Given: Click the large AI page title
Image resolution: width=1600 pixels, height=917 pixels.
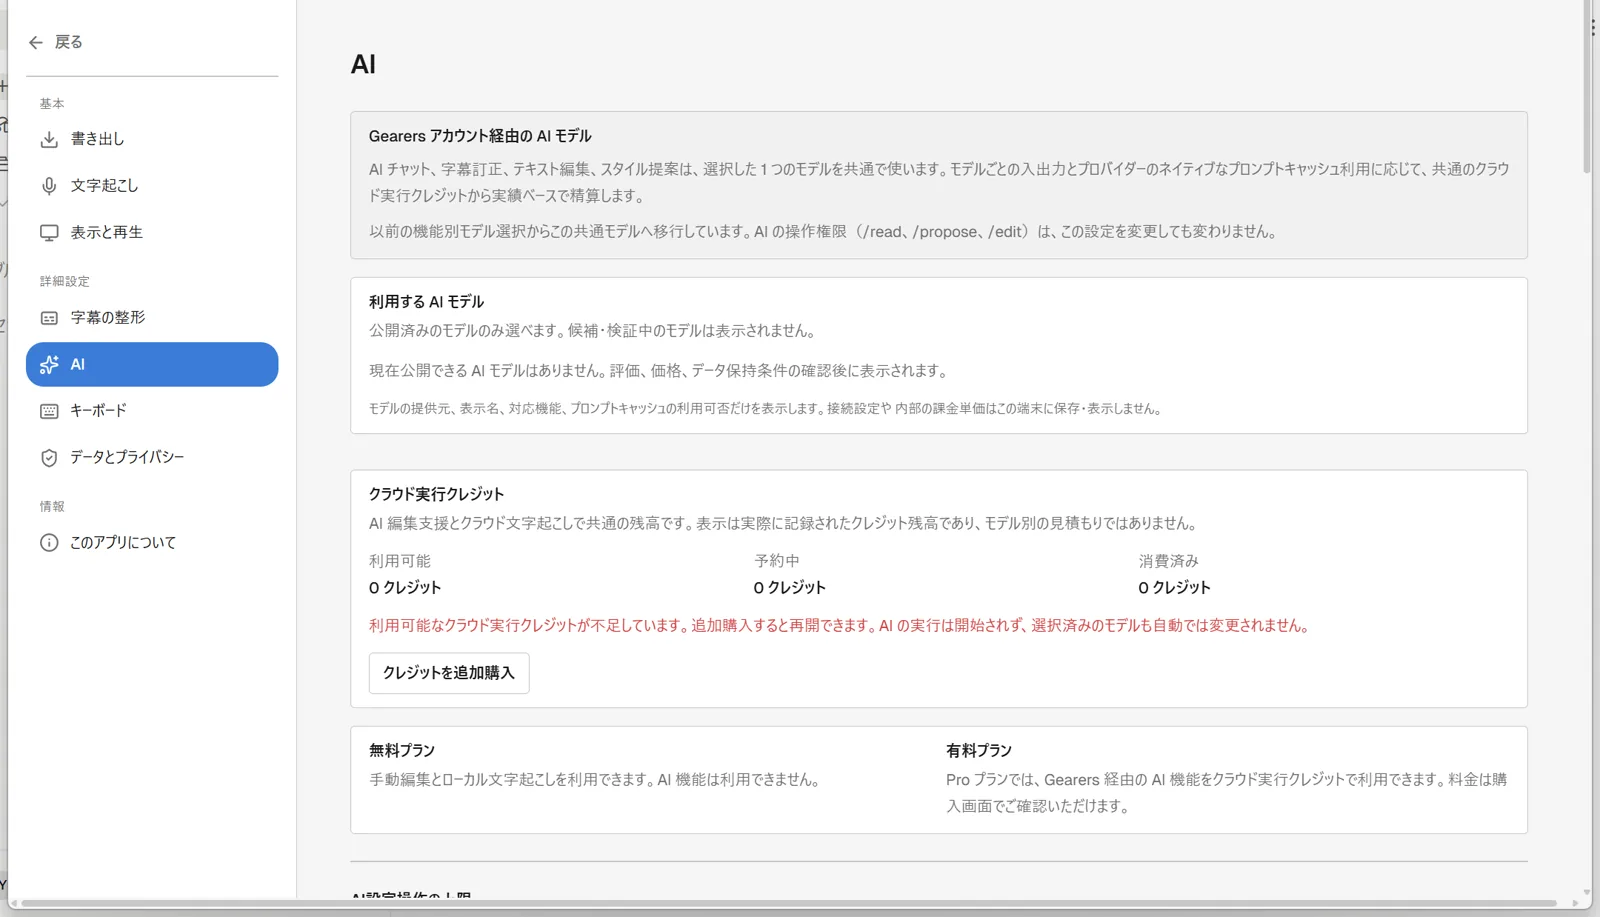Looking at the screenshot, I should 363,65.
